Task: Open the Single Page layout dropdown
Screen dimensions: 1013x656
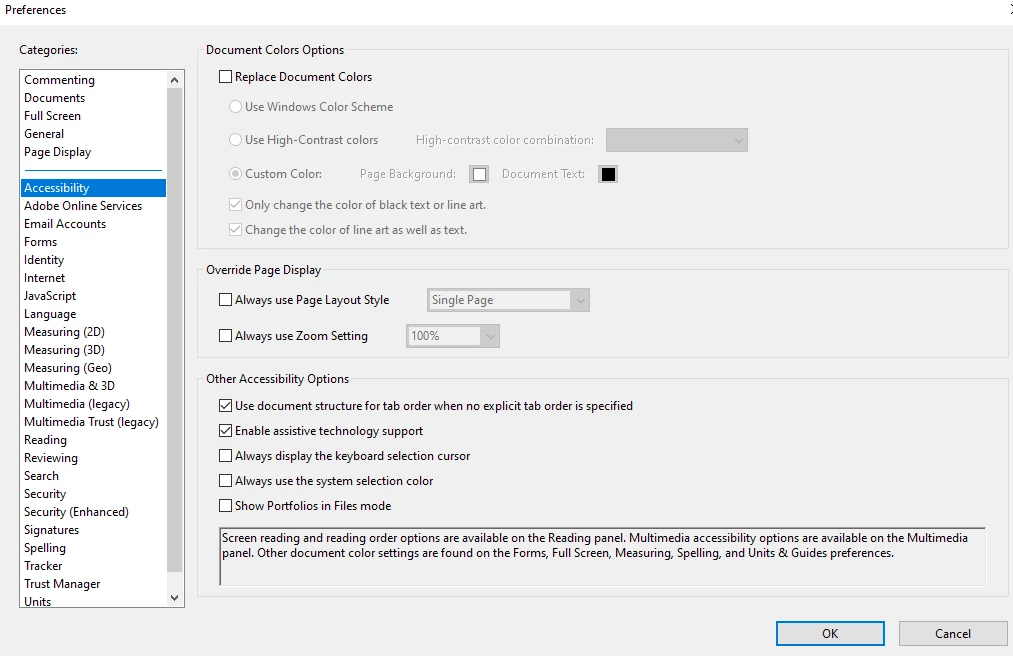Action: (508, 300)
